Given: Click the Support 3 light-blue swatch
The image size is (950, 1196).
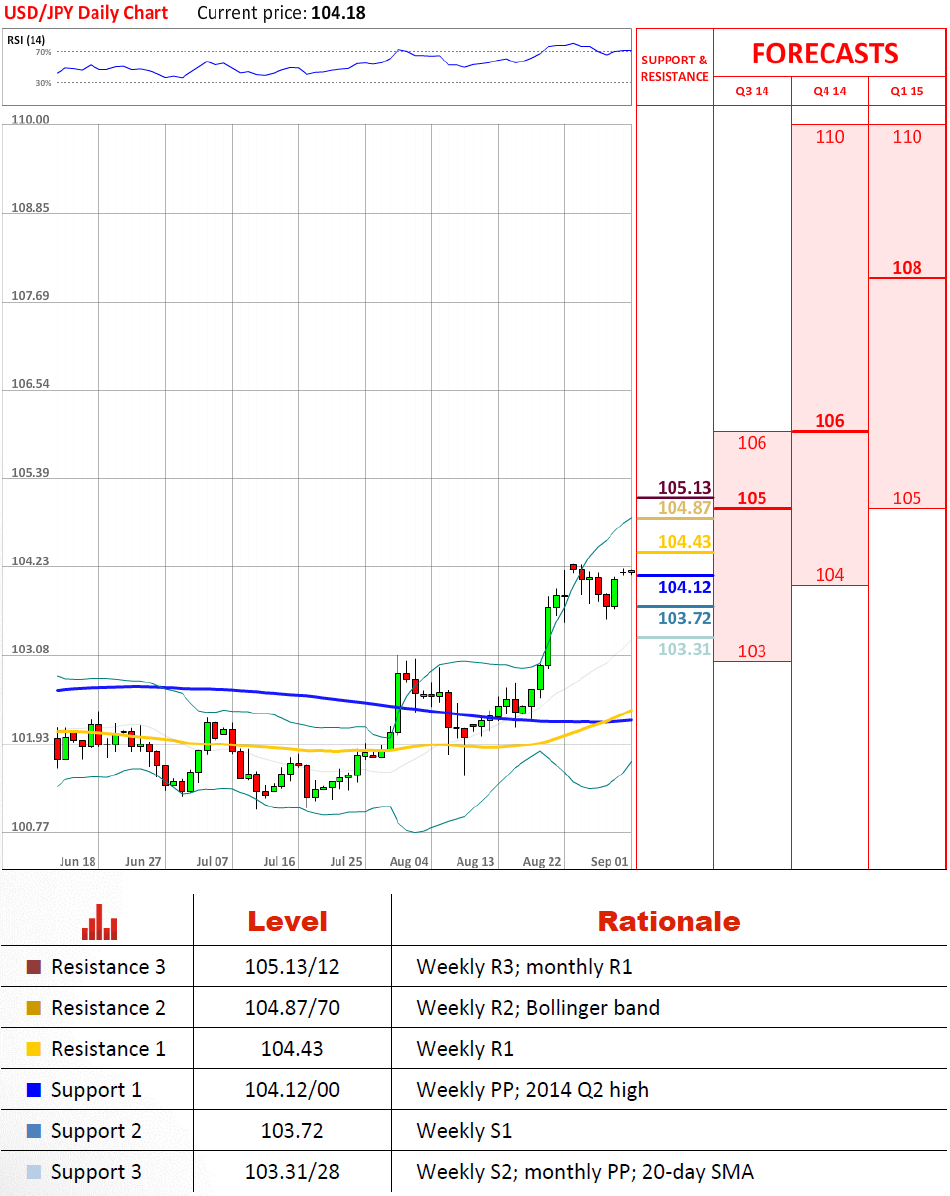Looking at the screenshot, I should pos(34,1172).
